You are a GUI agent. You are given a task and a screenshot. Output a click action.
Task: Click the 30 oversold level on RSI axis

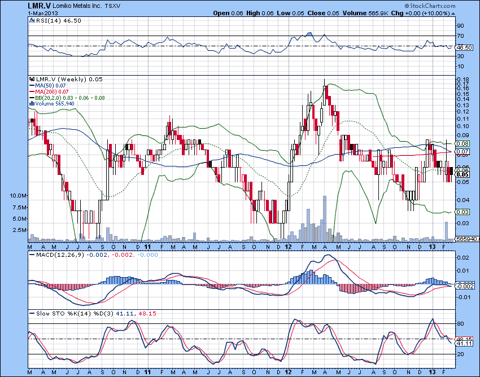(x=461, y=56)
